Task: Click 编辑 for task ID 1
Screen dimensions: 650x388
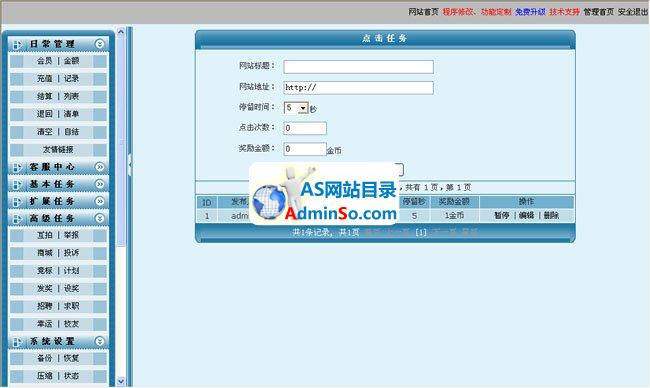Action: click(526, 216)
